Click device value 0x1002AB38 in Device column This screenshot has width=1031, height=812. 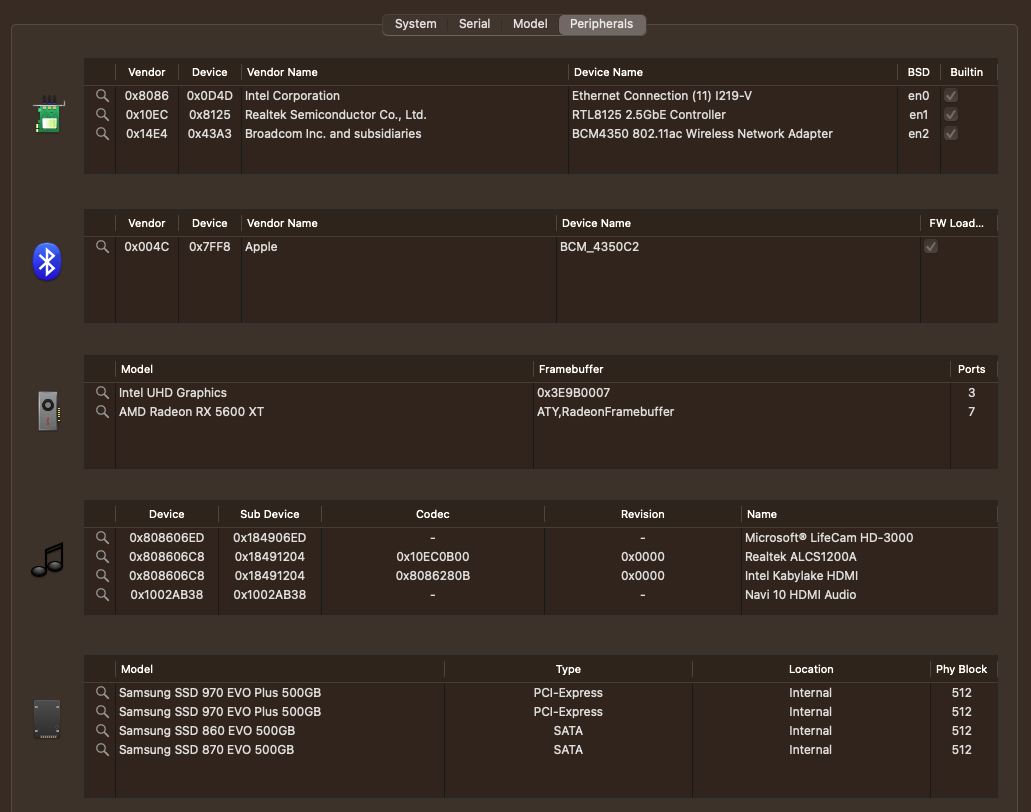(x=166, y=594)
